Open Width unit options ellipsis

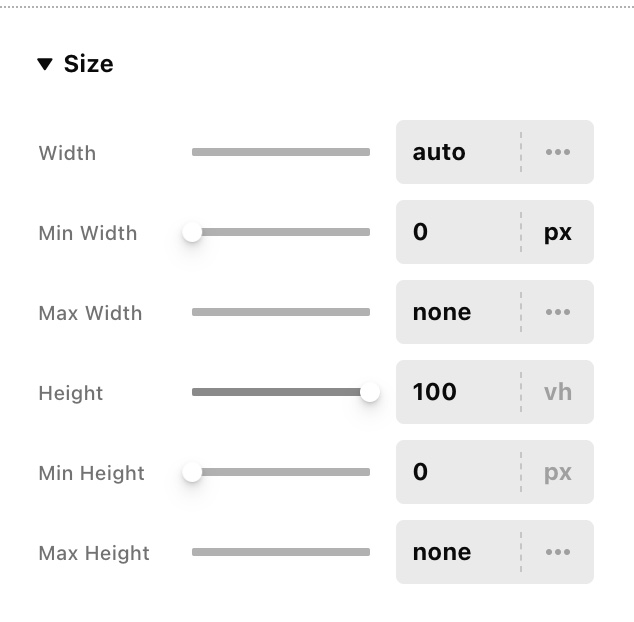point(557,152)
